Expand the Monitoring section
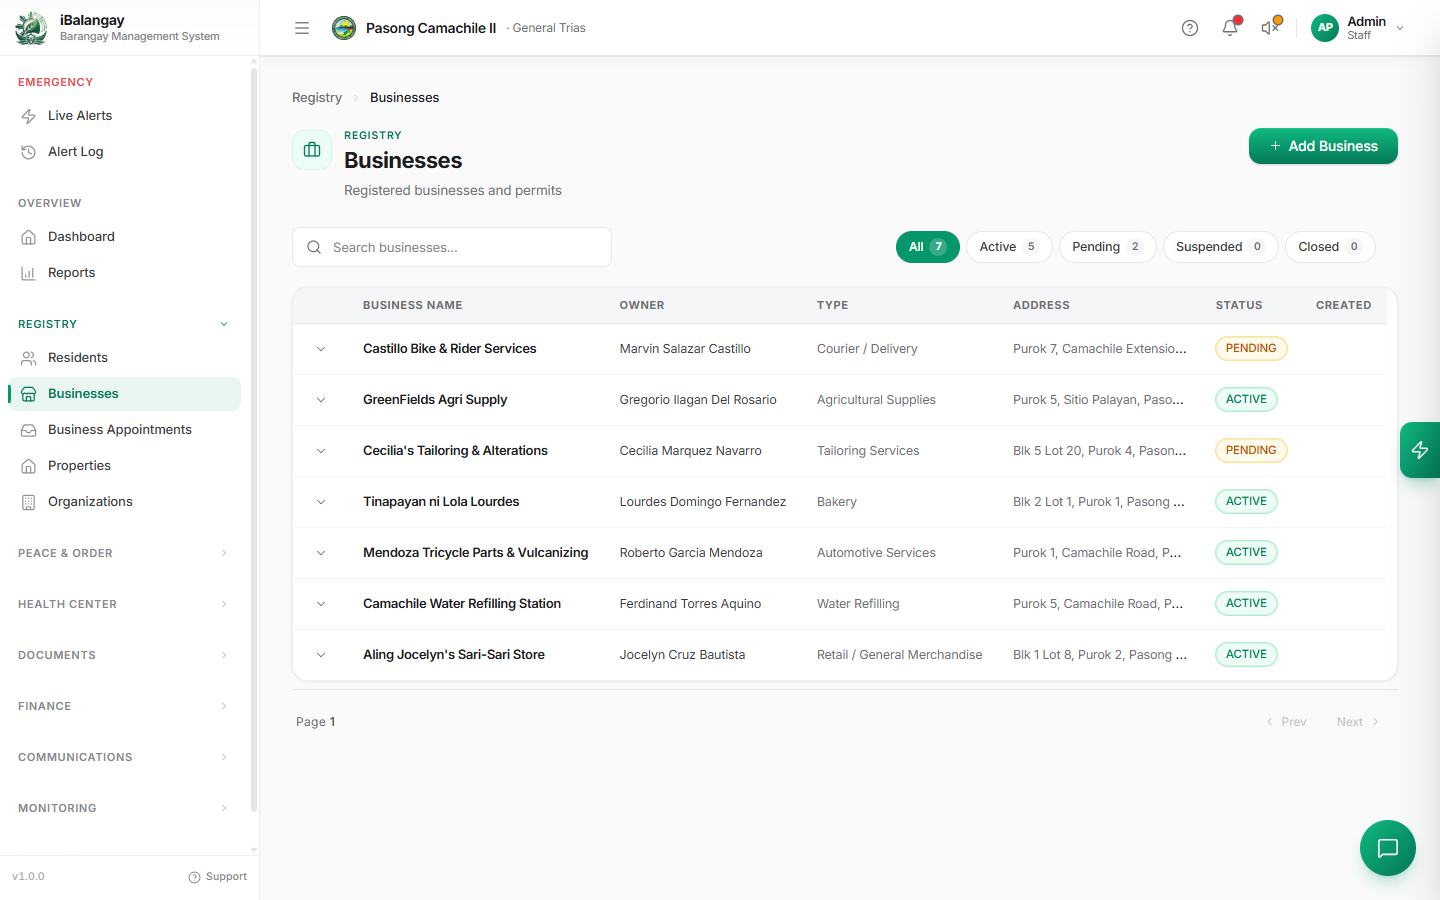The height and width of the screenshot is (900, 1440). tap(124, 808)
